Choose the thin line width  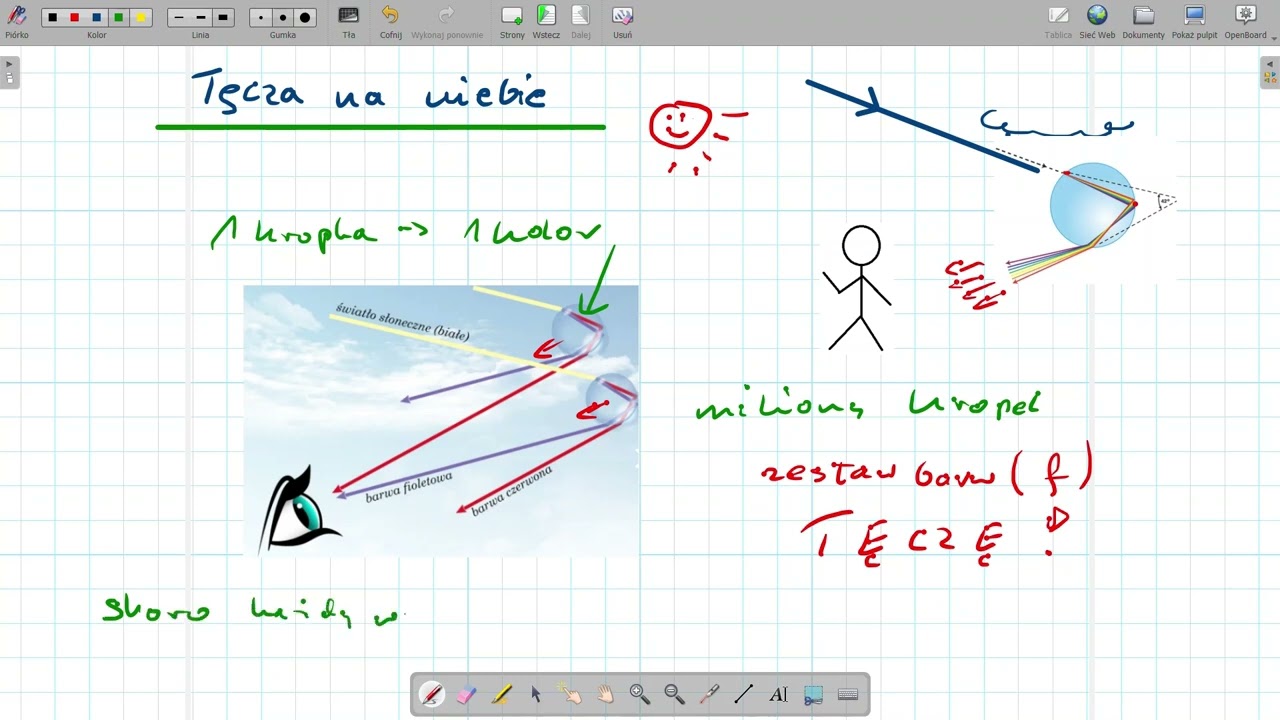[x=179, y=17]
